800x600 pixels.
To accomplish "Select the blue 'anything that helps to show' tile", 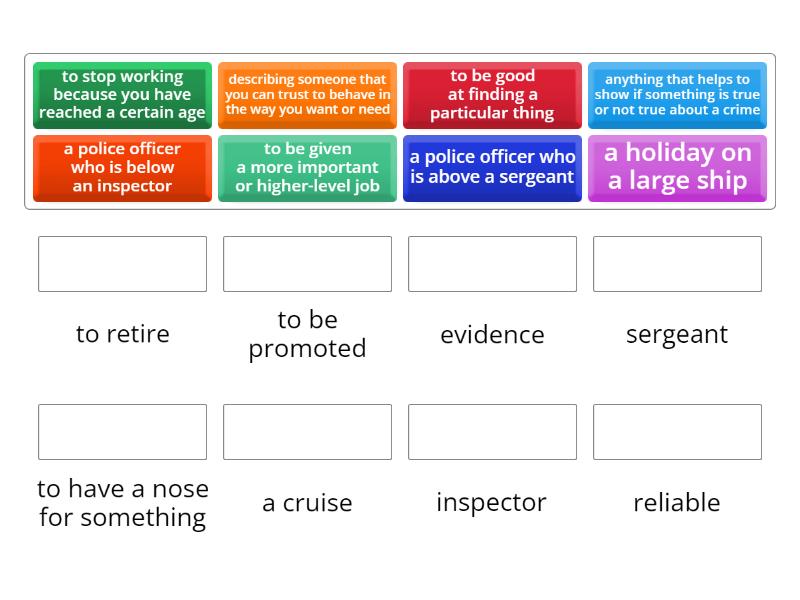I will tap(677, 95).
